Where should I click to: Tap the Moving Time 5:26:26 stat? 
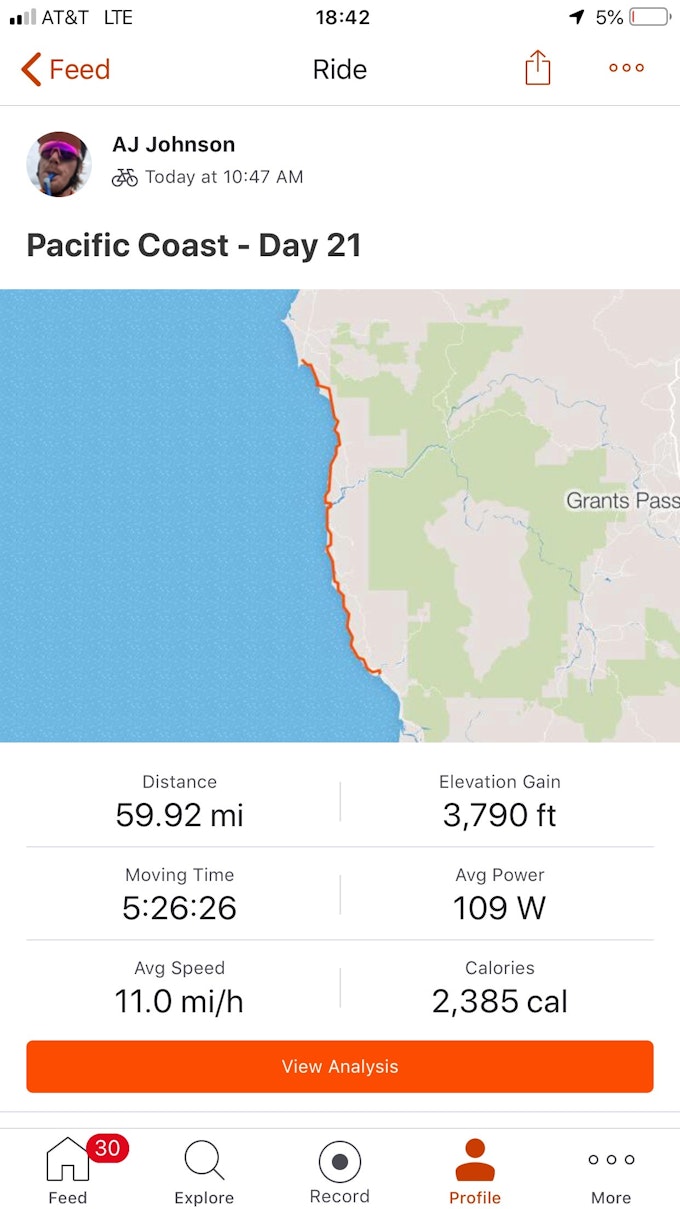coord(180,894)
